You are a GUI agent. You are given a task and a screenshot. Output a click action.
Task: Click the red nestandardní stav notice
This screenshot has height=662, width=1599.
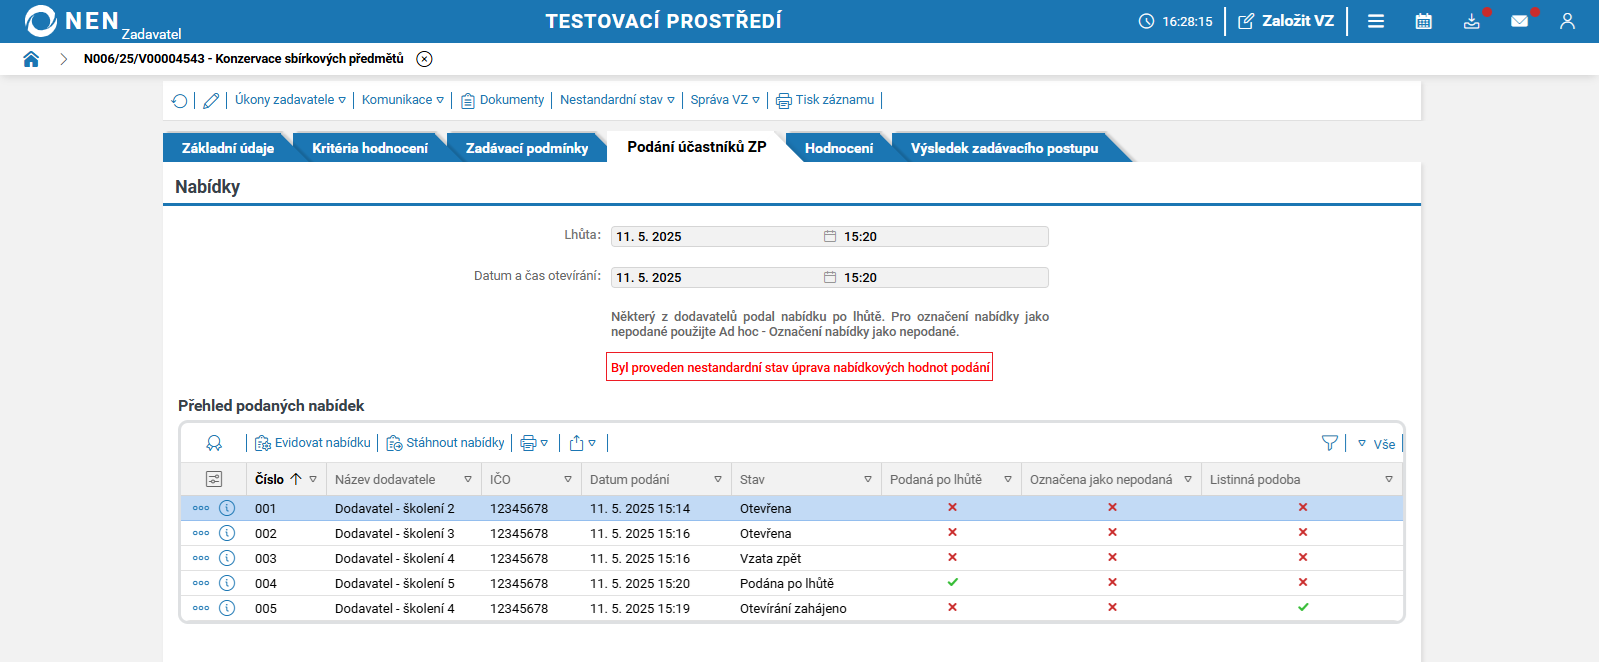(800, 367)
